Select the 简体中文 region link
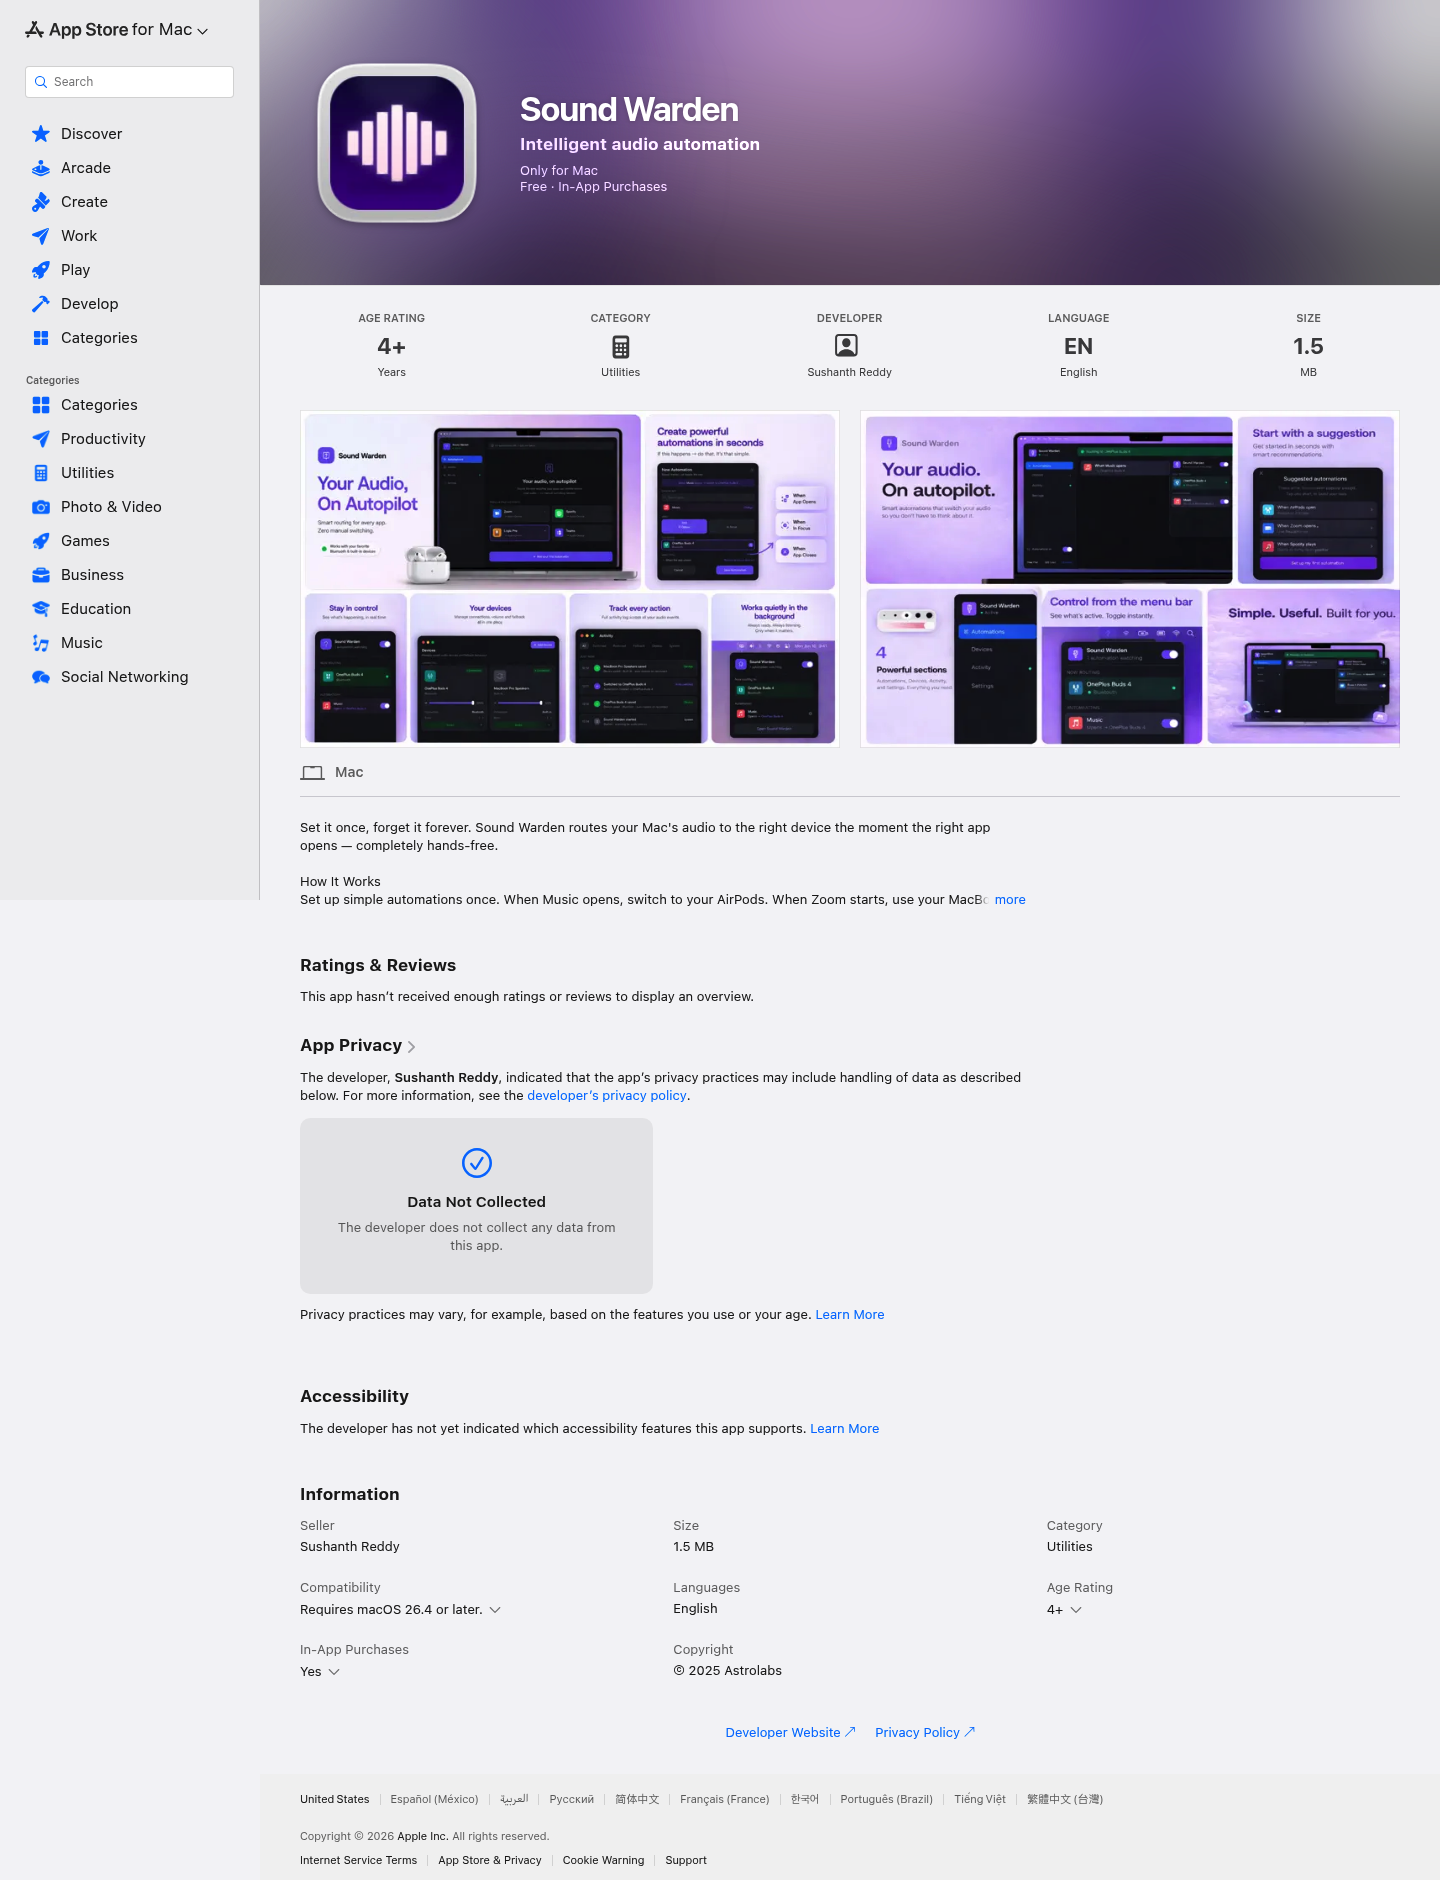1440x1880 pixels. coord(637,1800)
